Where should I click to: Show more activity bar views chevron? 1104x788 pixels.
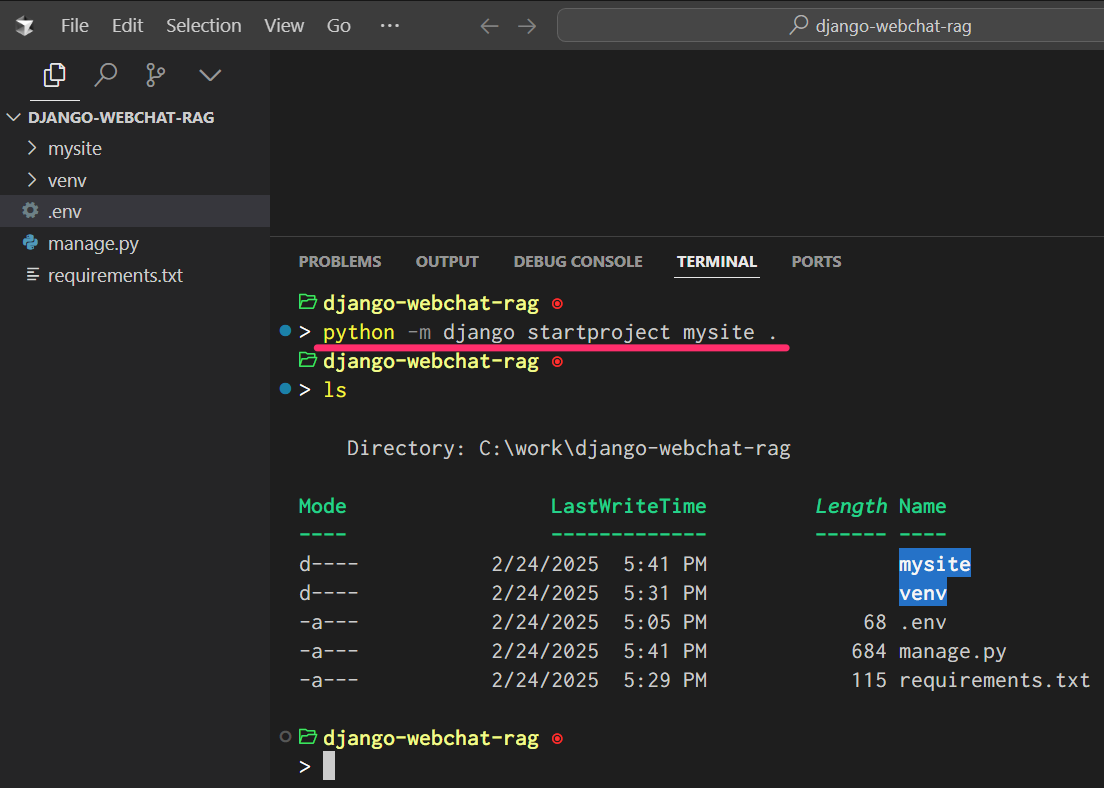click(x=209, y=75)
